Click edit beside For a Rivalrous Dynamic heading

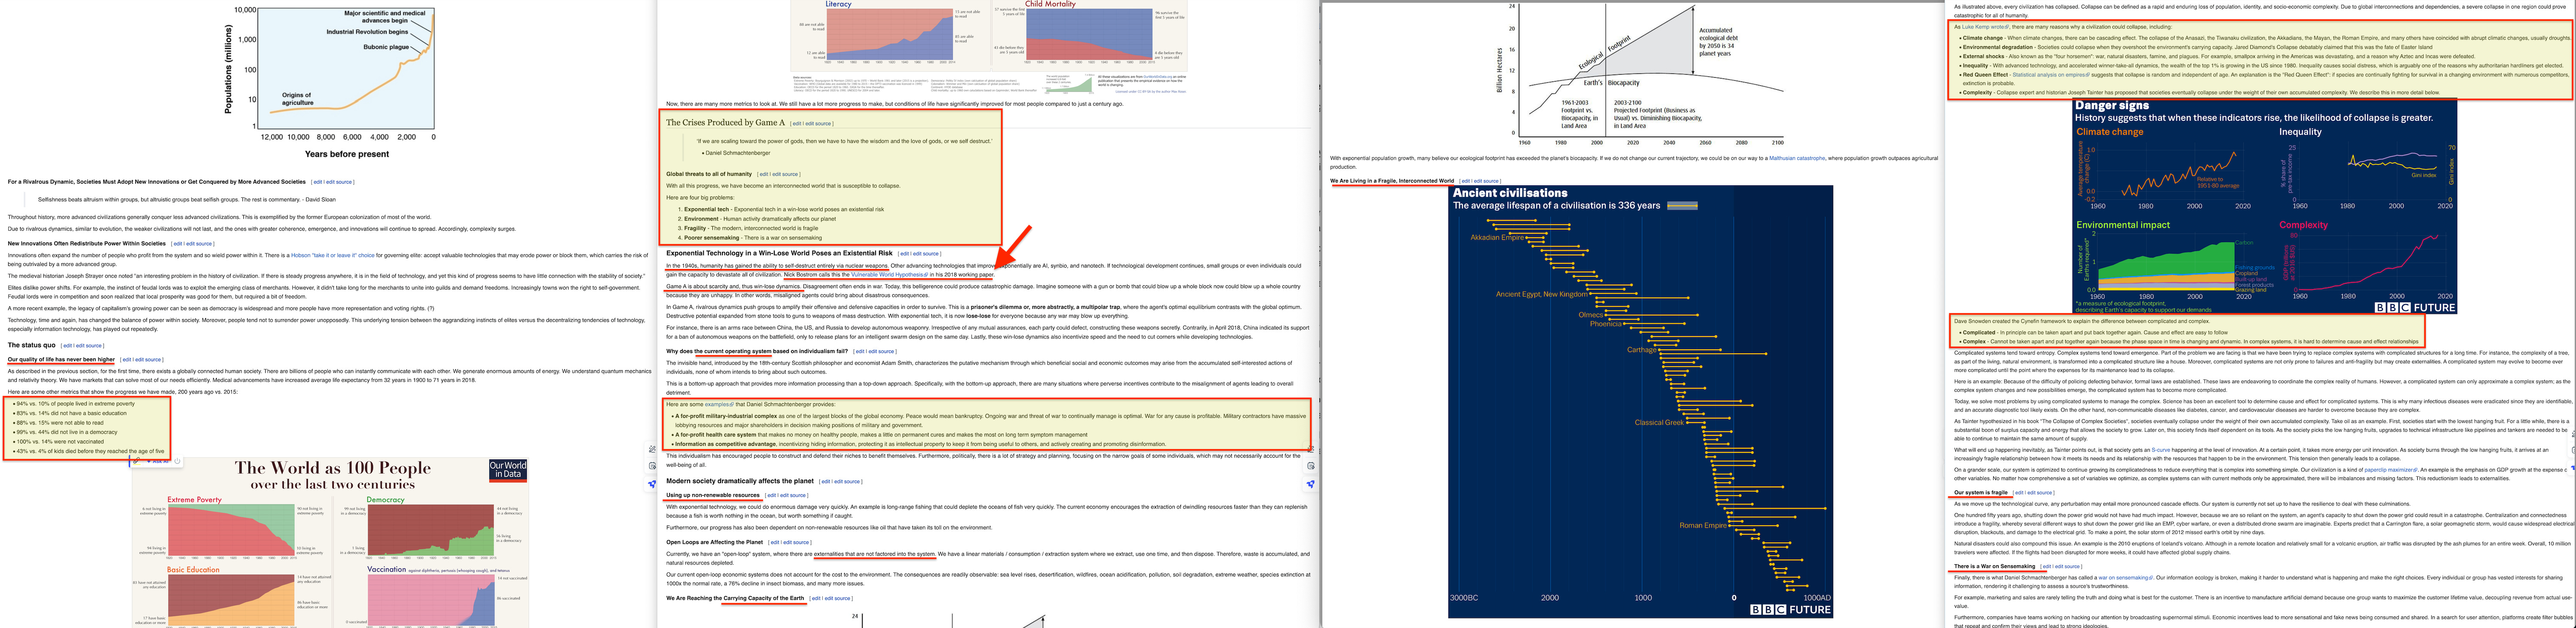[318, 182]
